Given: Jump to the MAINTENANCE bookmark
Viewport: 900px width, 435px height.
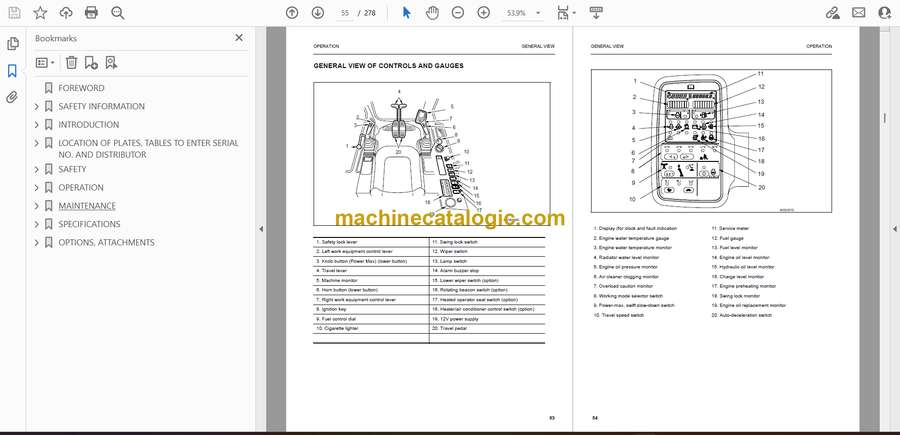Looking at the screenshot, I should 86,206.
